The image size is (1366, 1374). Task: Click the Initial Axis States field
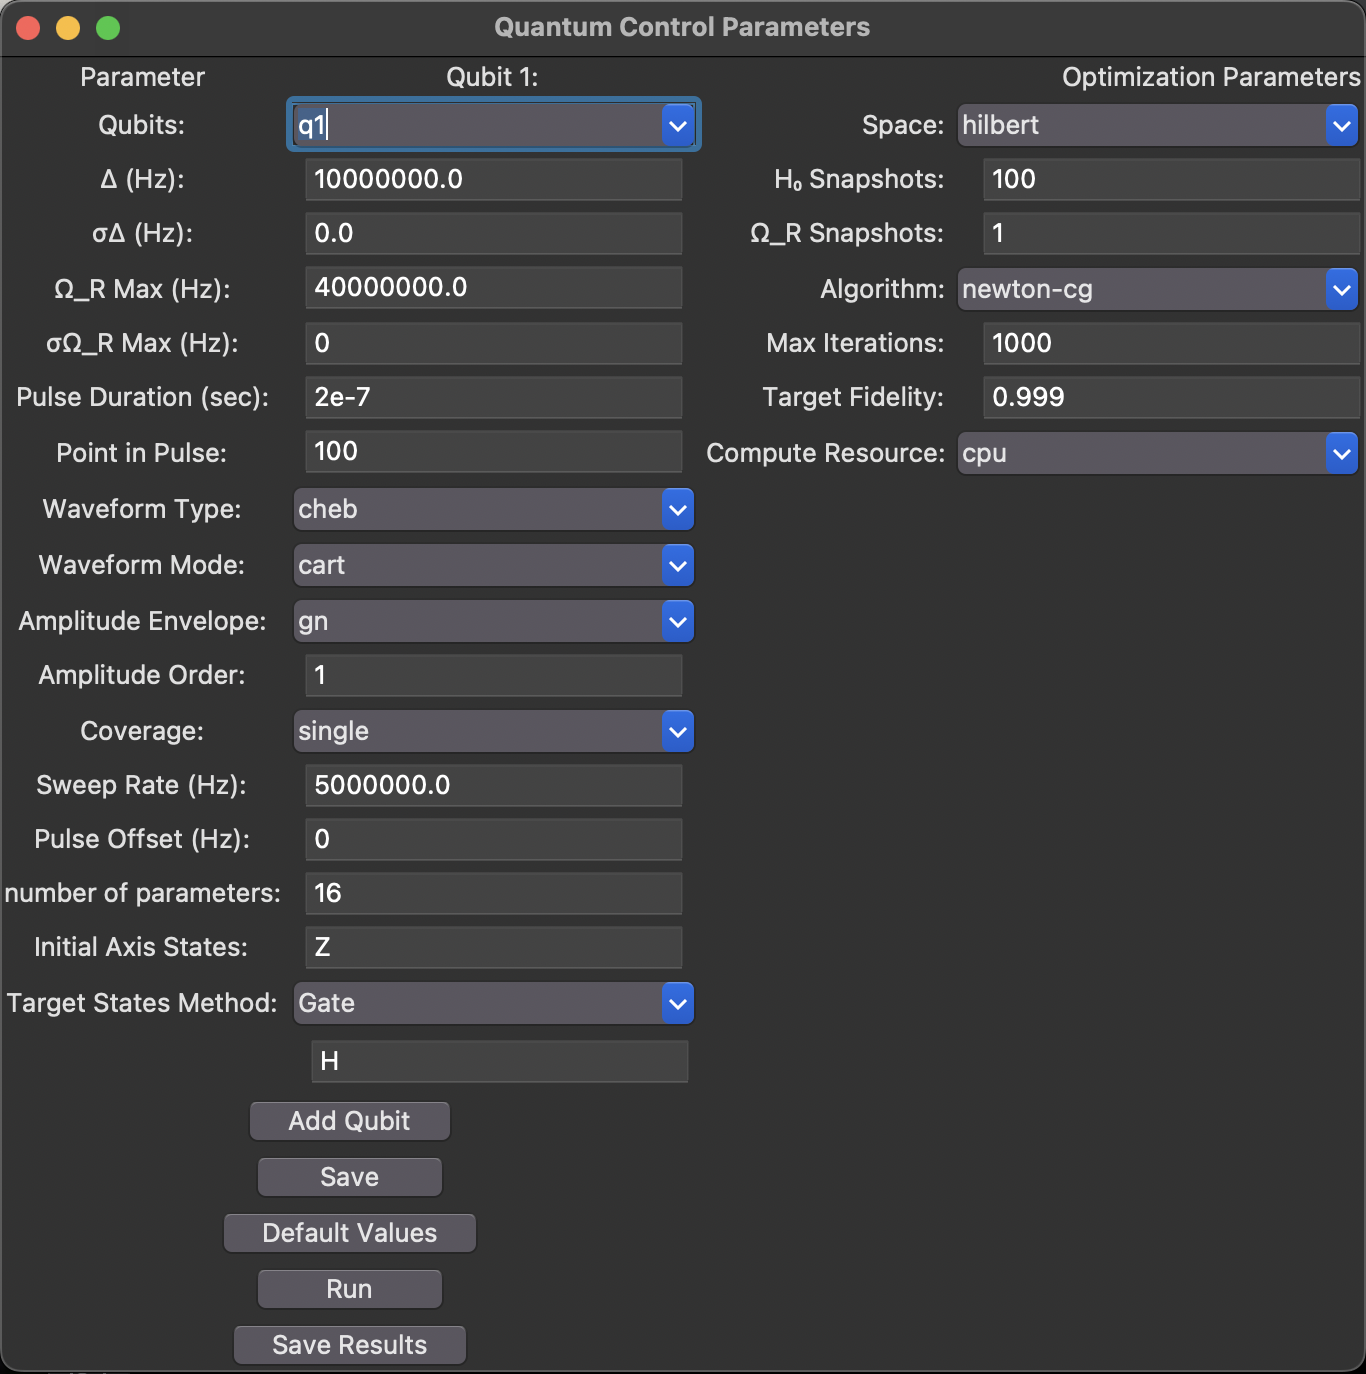tap(494, 947)
